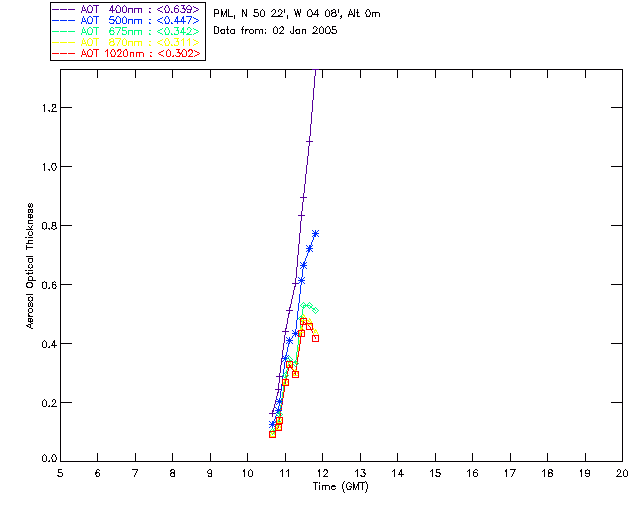Click the 0.8 y-axis tick label

(49, 226)
